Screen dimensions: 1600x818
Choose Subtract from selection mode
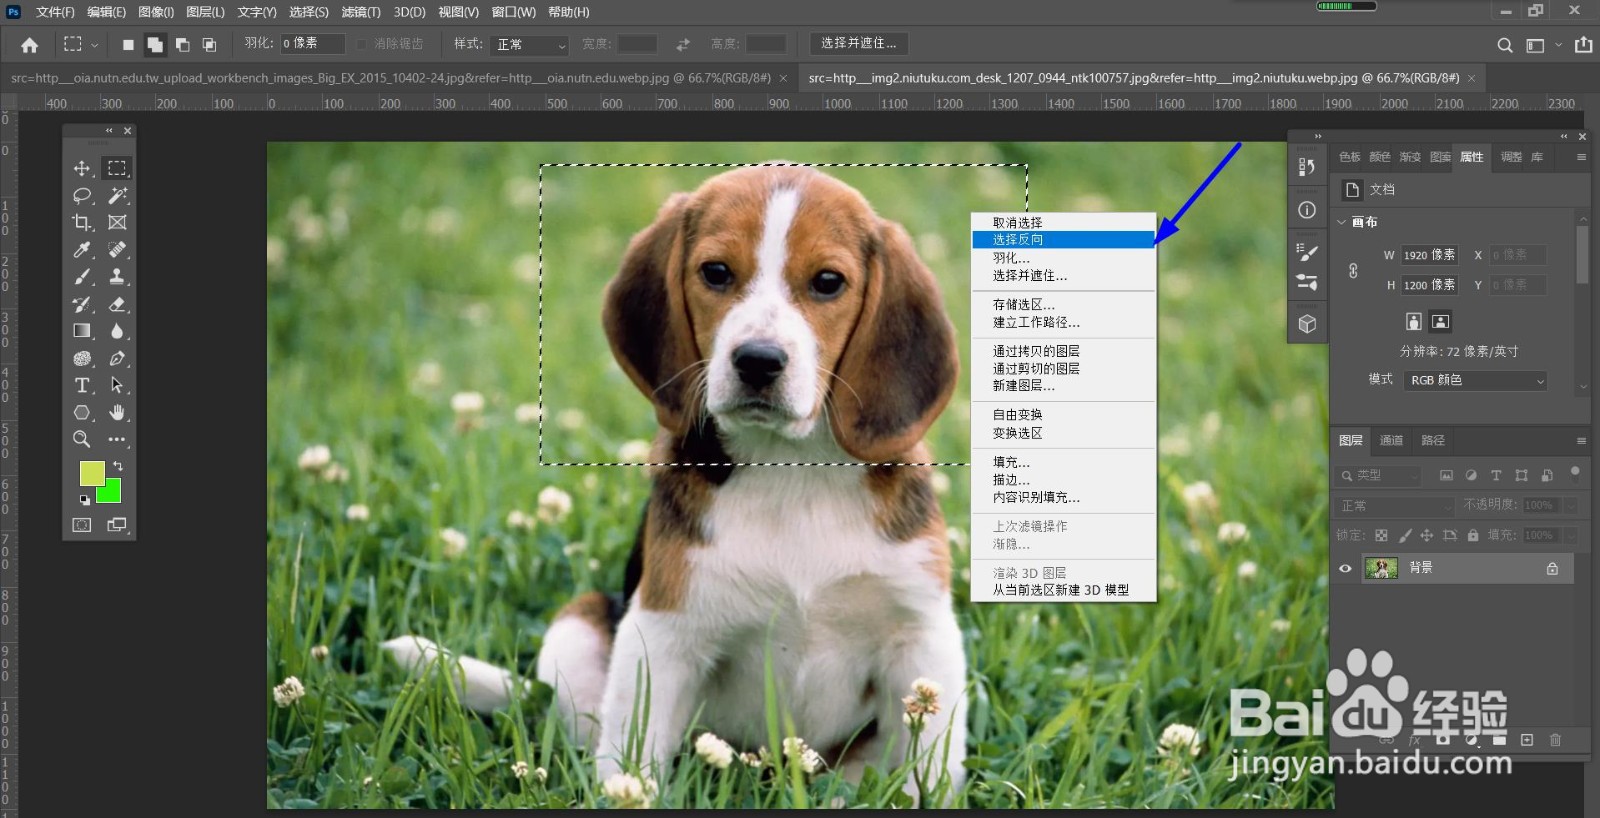[x=182, y=44]
